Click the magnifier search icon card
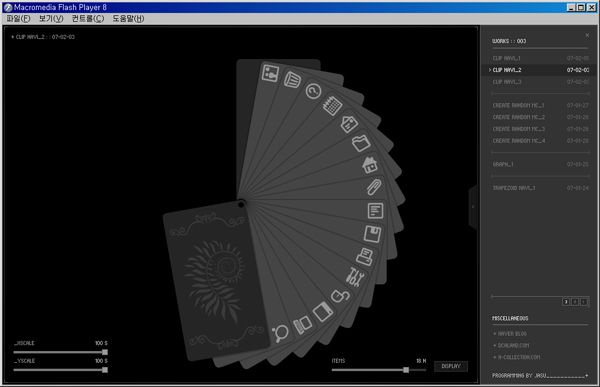 click(280, 333)
